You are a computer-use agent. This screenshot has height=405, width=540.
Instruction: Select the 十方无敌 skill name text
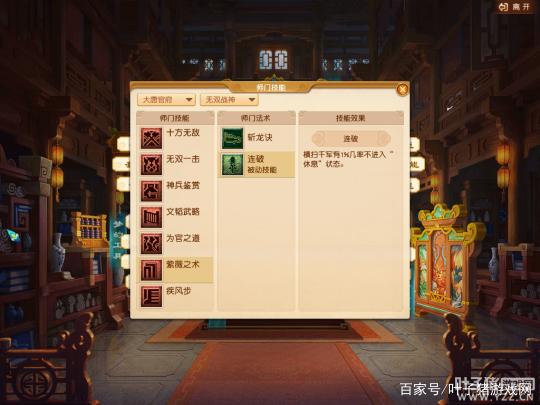[183, 133]
